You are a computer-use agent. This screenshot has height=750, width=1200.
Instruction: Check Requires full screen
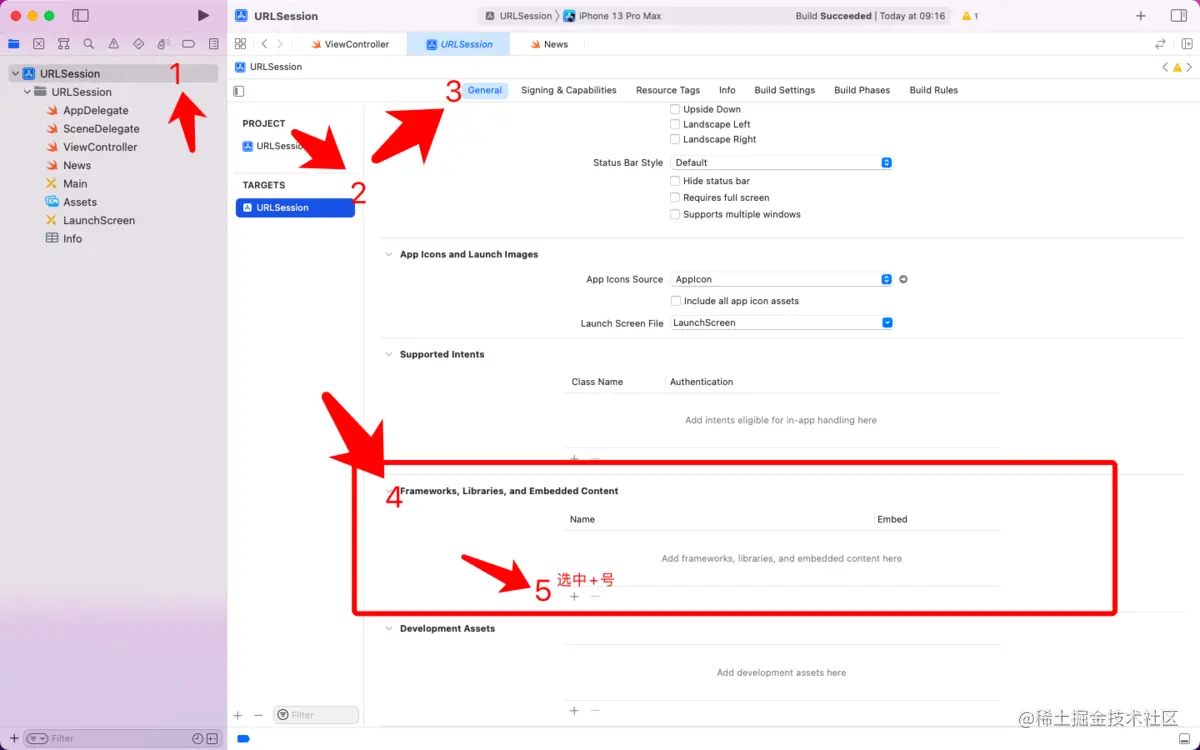click(x=675, y=197)
